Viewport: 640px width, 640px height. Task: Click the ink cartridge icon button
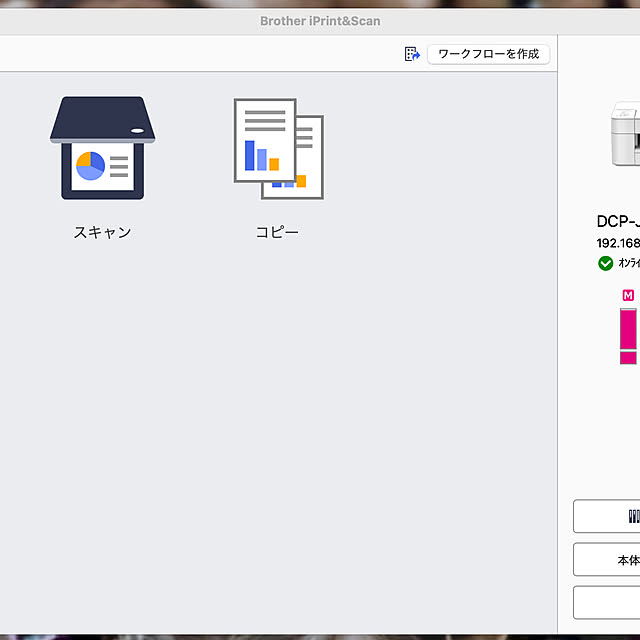pos(607,516)
